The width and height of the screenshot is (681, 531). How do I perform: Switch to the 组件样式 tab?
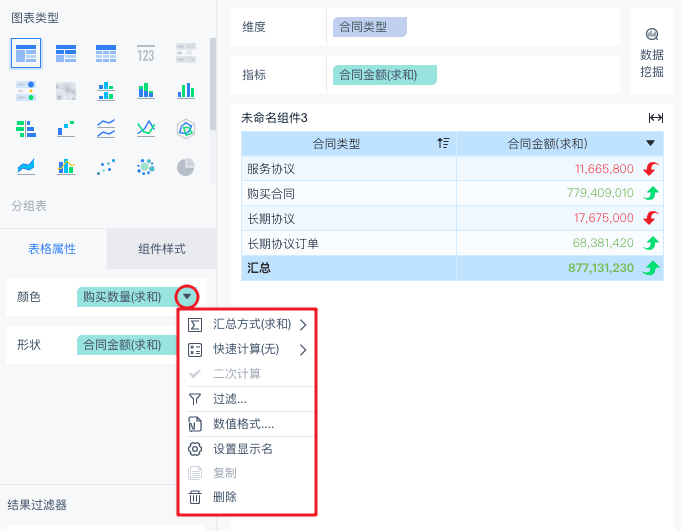click(x=162, y=249)
